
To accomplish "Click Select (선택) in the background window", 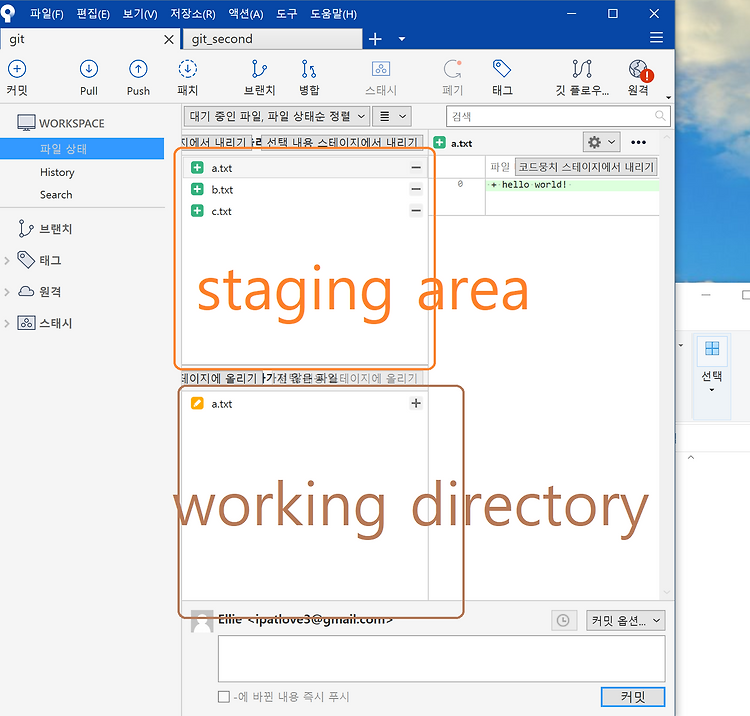I will point(712,376).
